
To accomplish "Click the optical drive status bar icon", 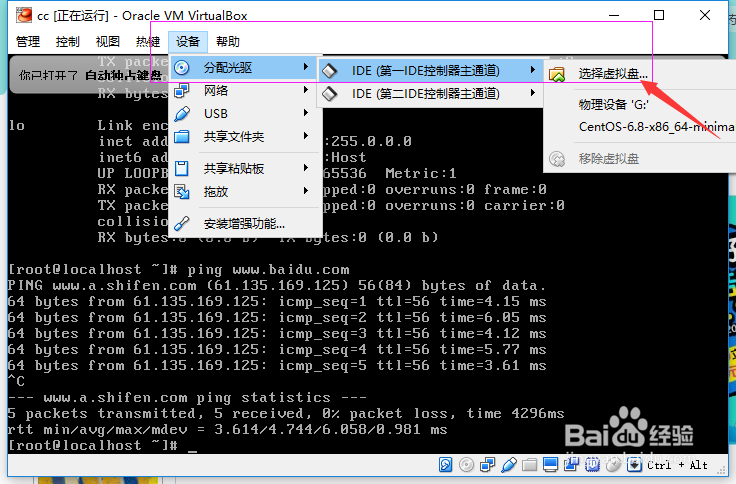I will (x=466, y=465).
